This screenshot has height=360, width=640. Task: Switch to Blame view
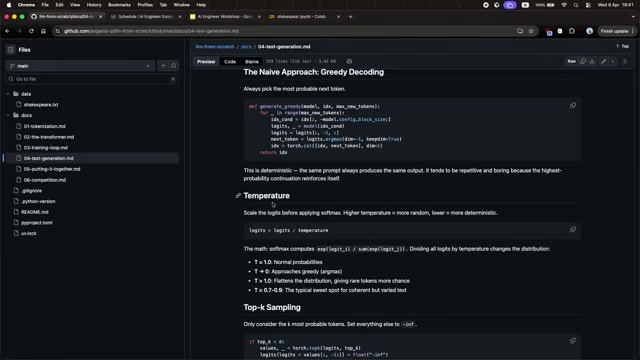251,62
